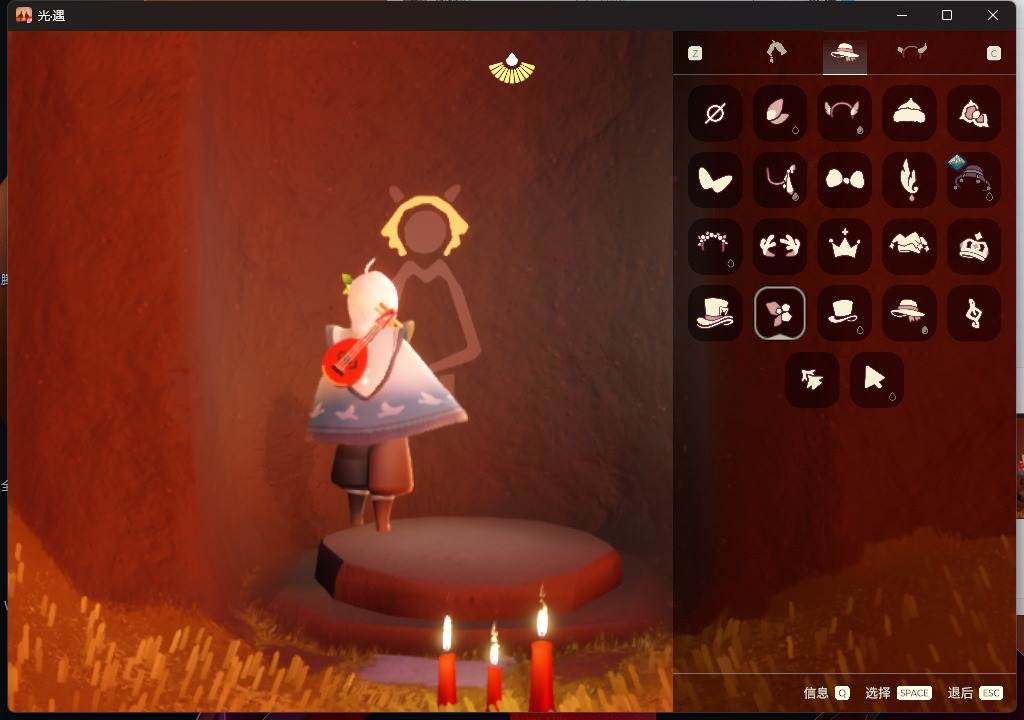Switch to the hairstyle category tab

[x=776, y=52]
